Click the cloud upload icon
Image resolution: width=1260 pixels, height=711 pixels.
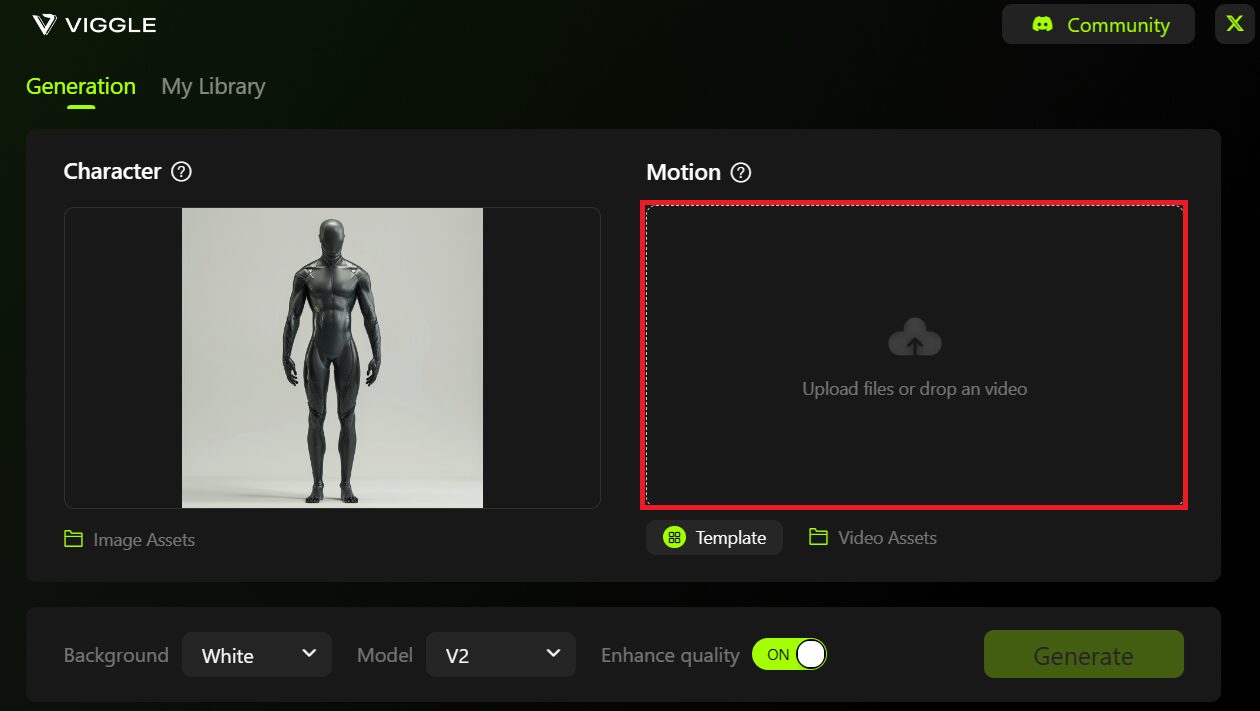pos(914,339)
